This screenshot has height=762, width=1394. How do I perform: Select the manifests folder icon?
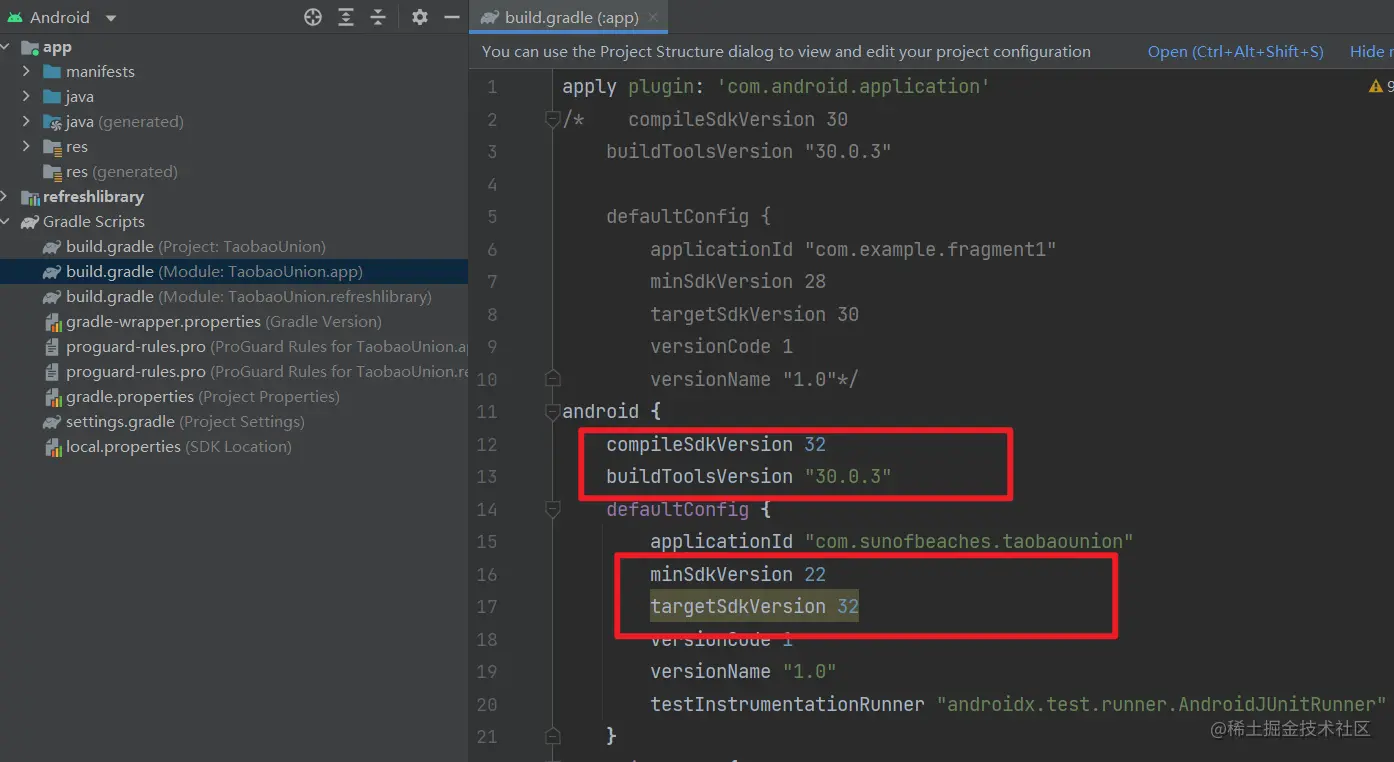pyautogui.click(x=52, y=72)
